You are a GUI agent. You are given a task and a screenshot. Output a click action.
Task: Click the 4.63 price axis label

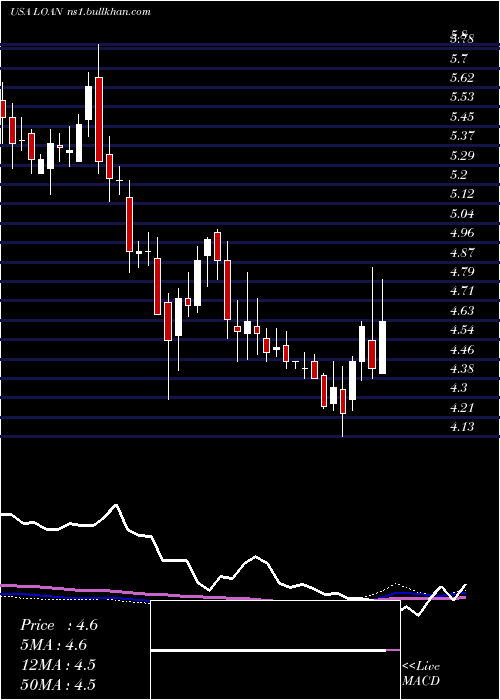462,311
